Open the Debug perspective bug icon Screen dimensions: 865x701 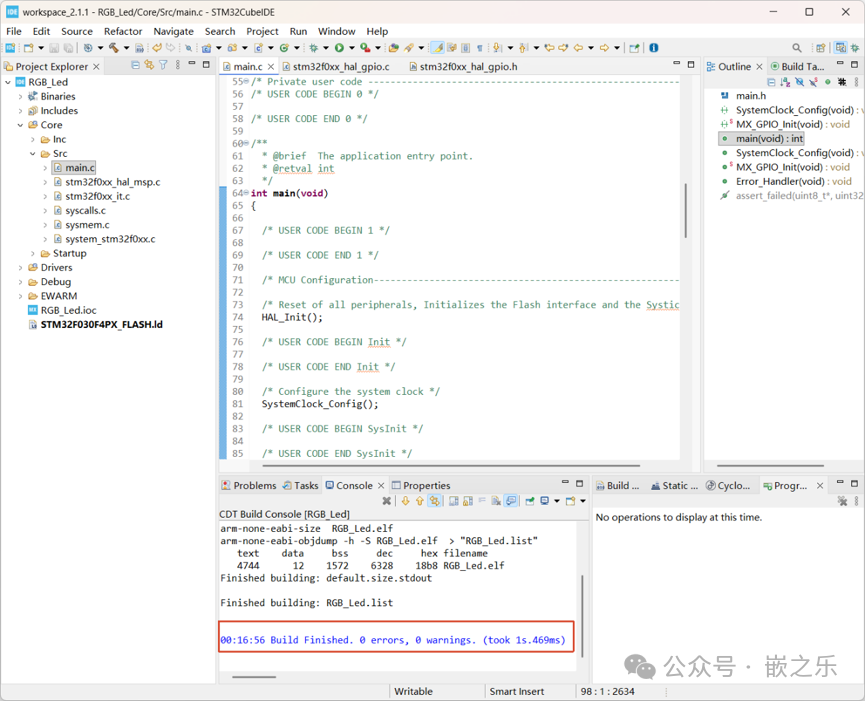pyautogui.click(x=855, y=47)
